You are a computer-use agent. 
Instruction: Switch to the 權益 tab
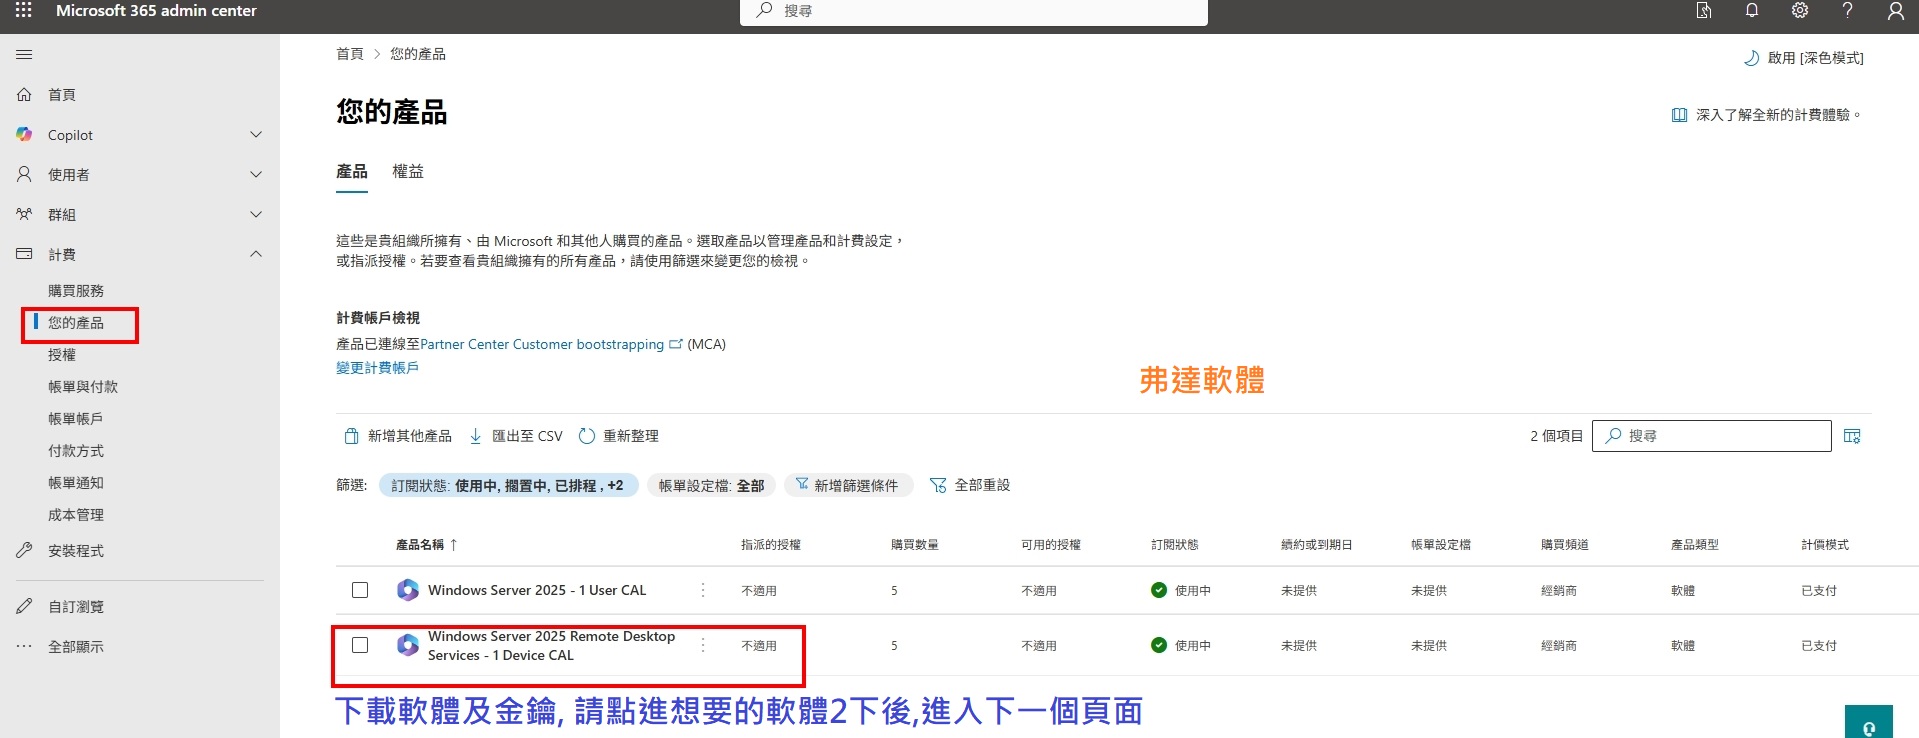pos(408,172)
